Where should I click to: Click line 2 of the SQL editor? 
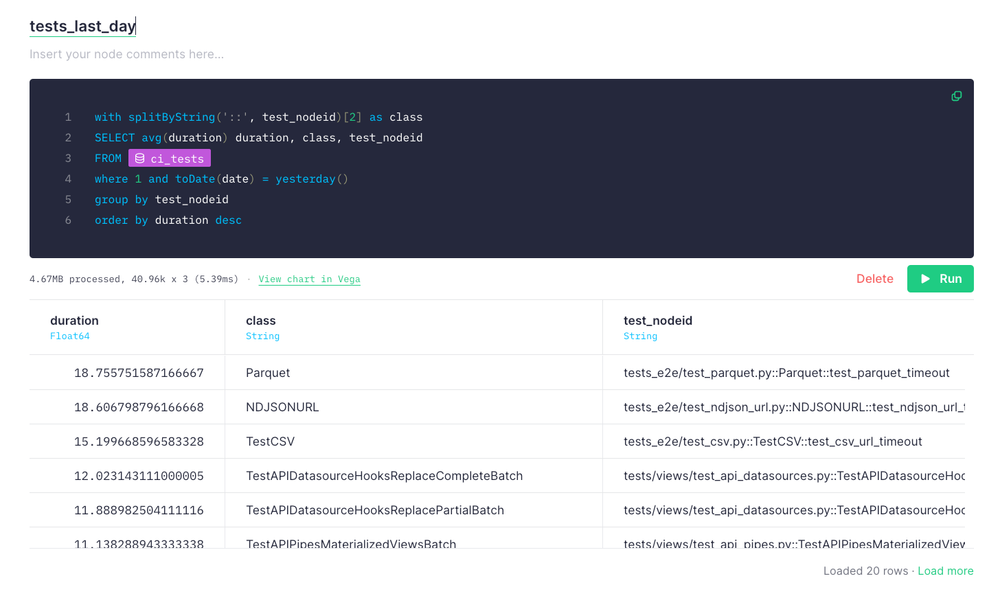258,138
